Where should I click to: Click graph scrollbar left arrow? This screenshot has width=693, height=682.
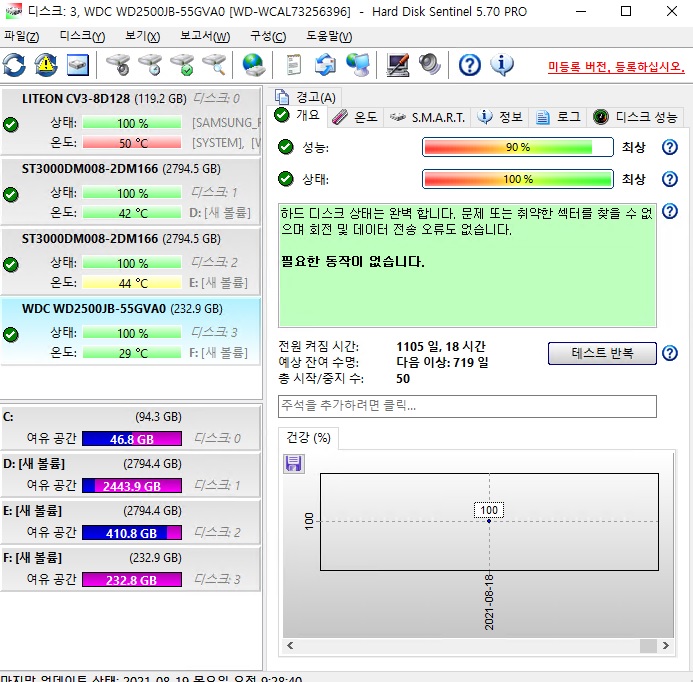tap(290, 646)
